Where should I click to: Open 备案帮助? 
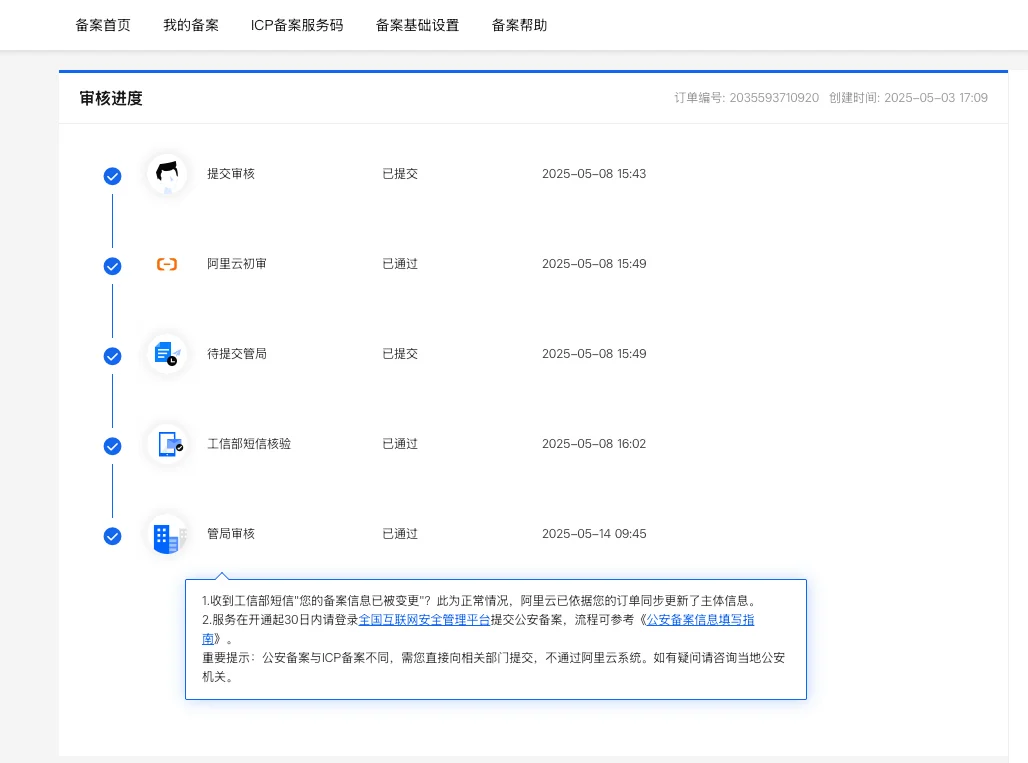519,25
